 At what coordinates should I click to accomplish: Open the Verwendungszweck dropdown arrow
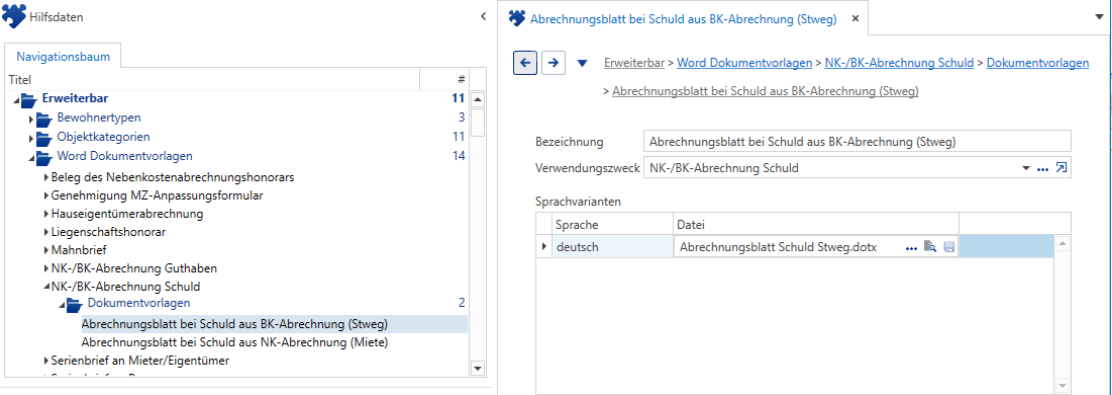tap(1025, 169)
